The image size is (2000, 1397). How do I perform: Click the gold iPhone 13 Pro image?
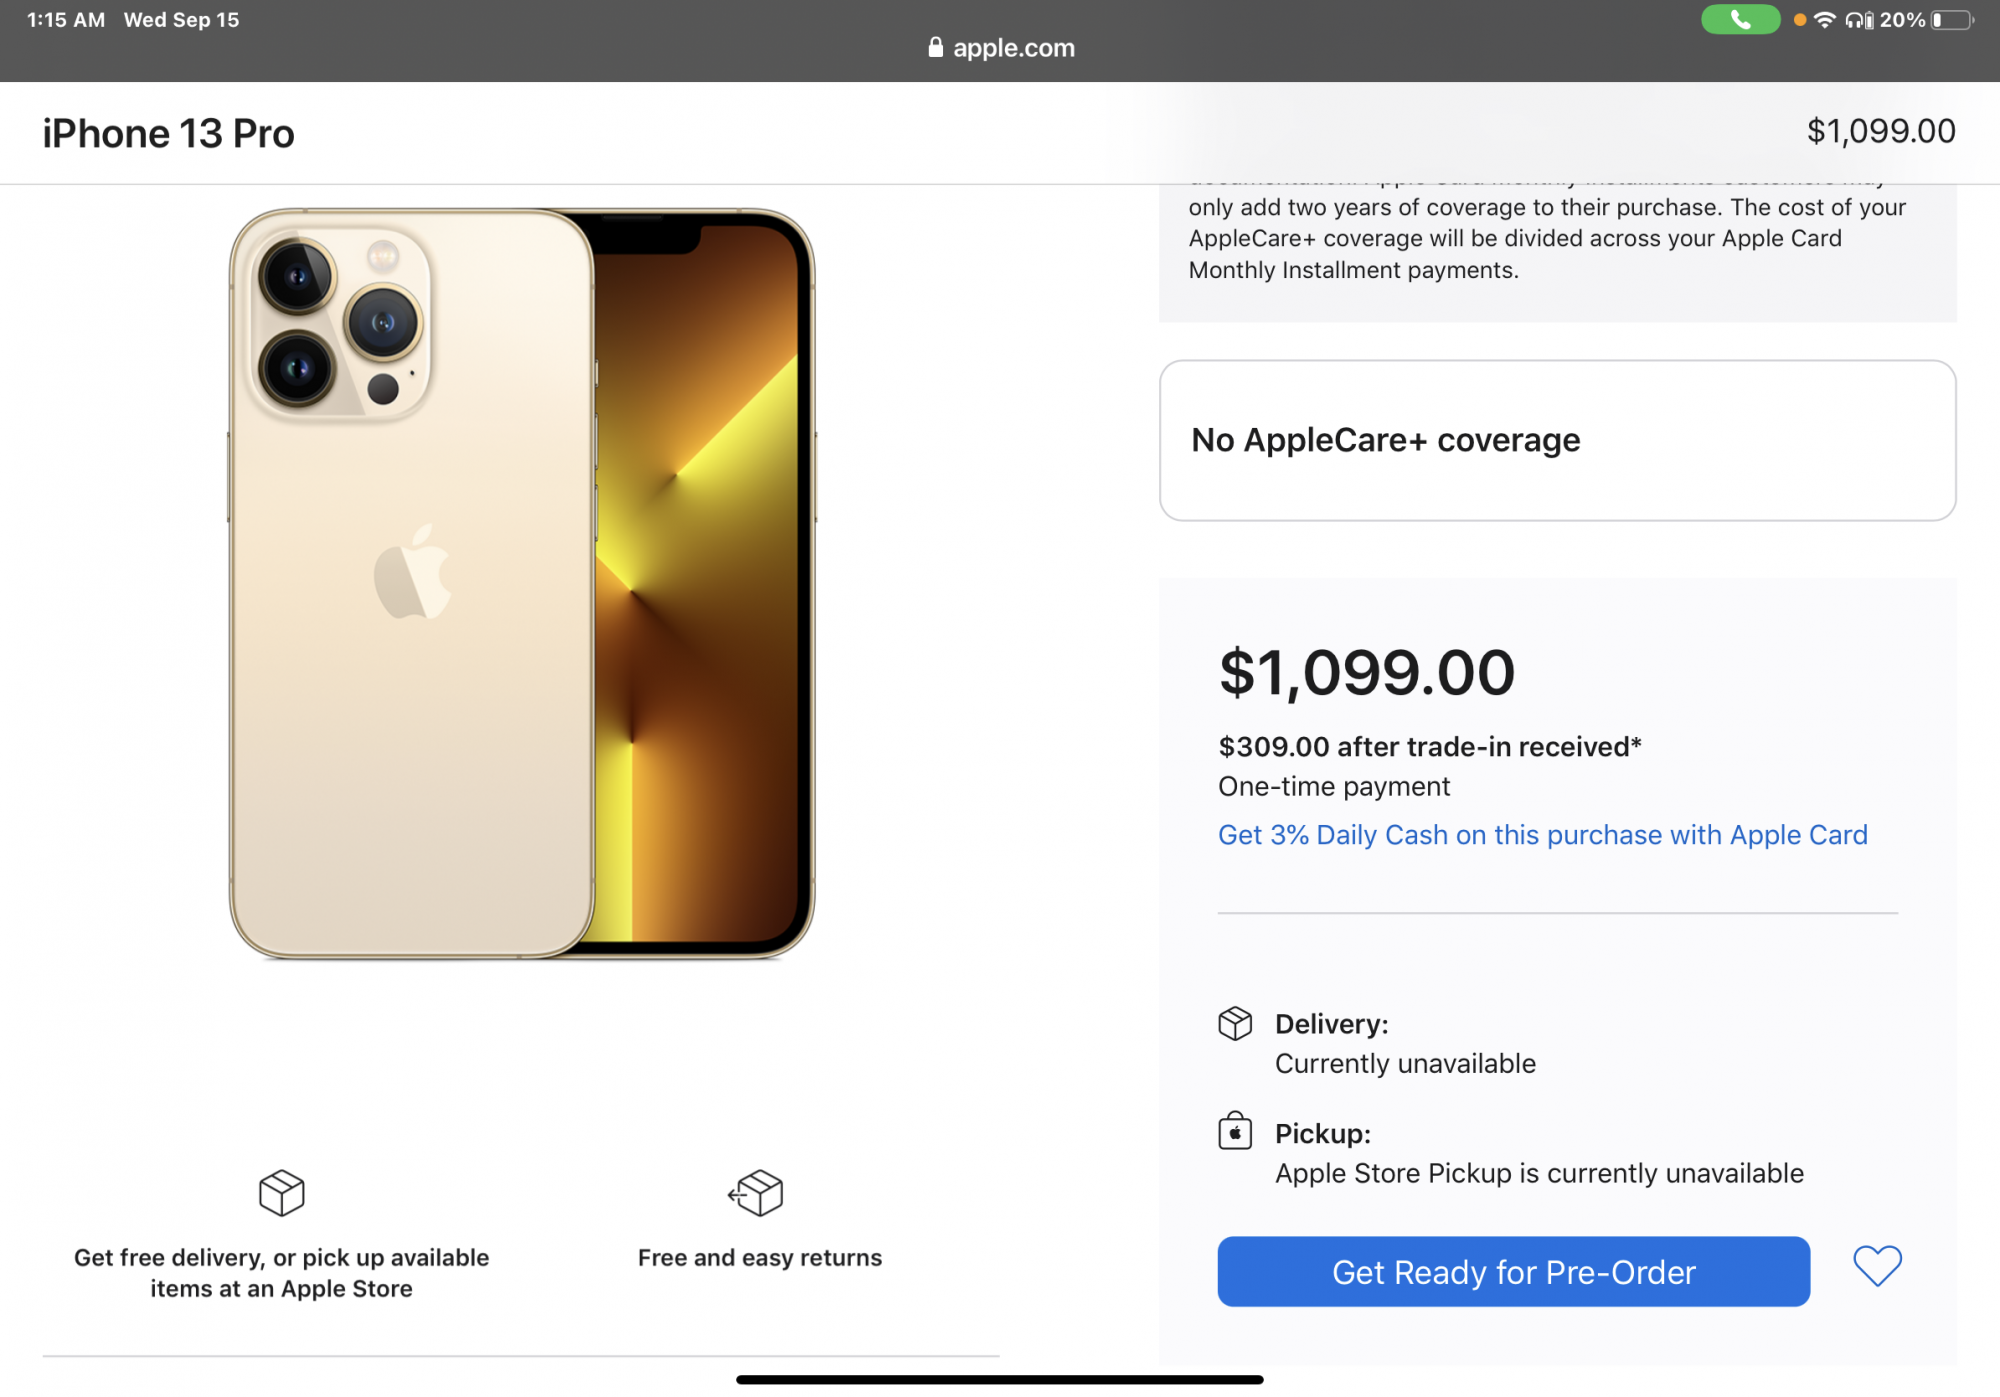(x=522, y=584)
